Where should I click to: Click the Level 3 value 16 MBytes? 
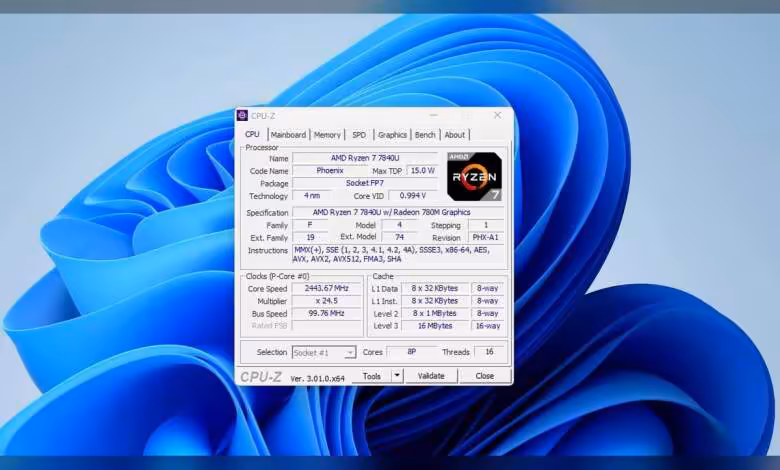[435, 326]
